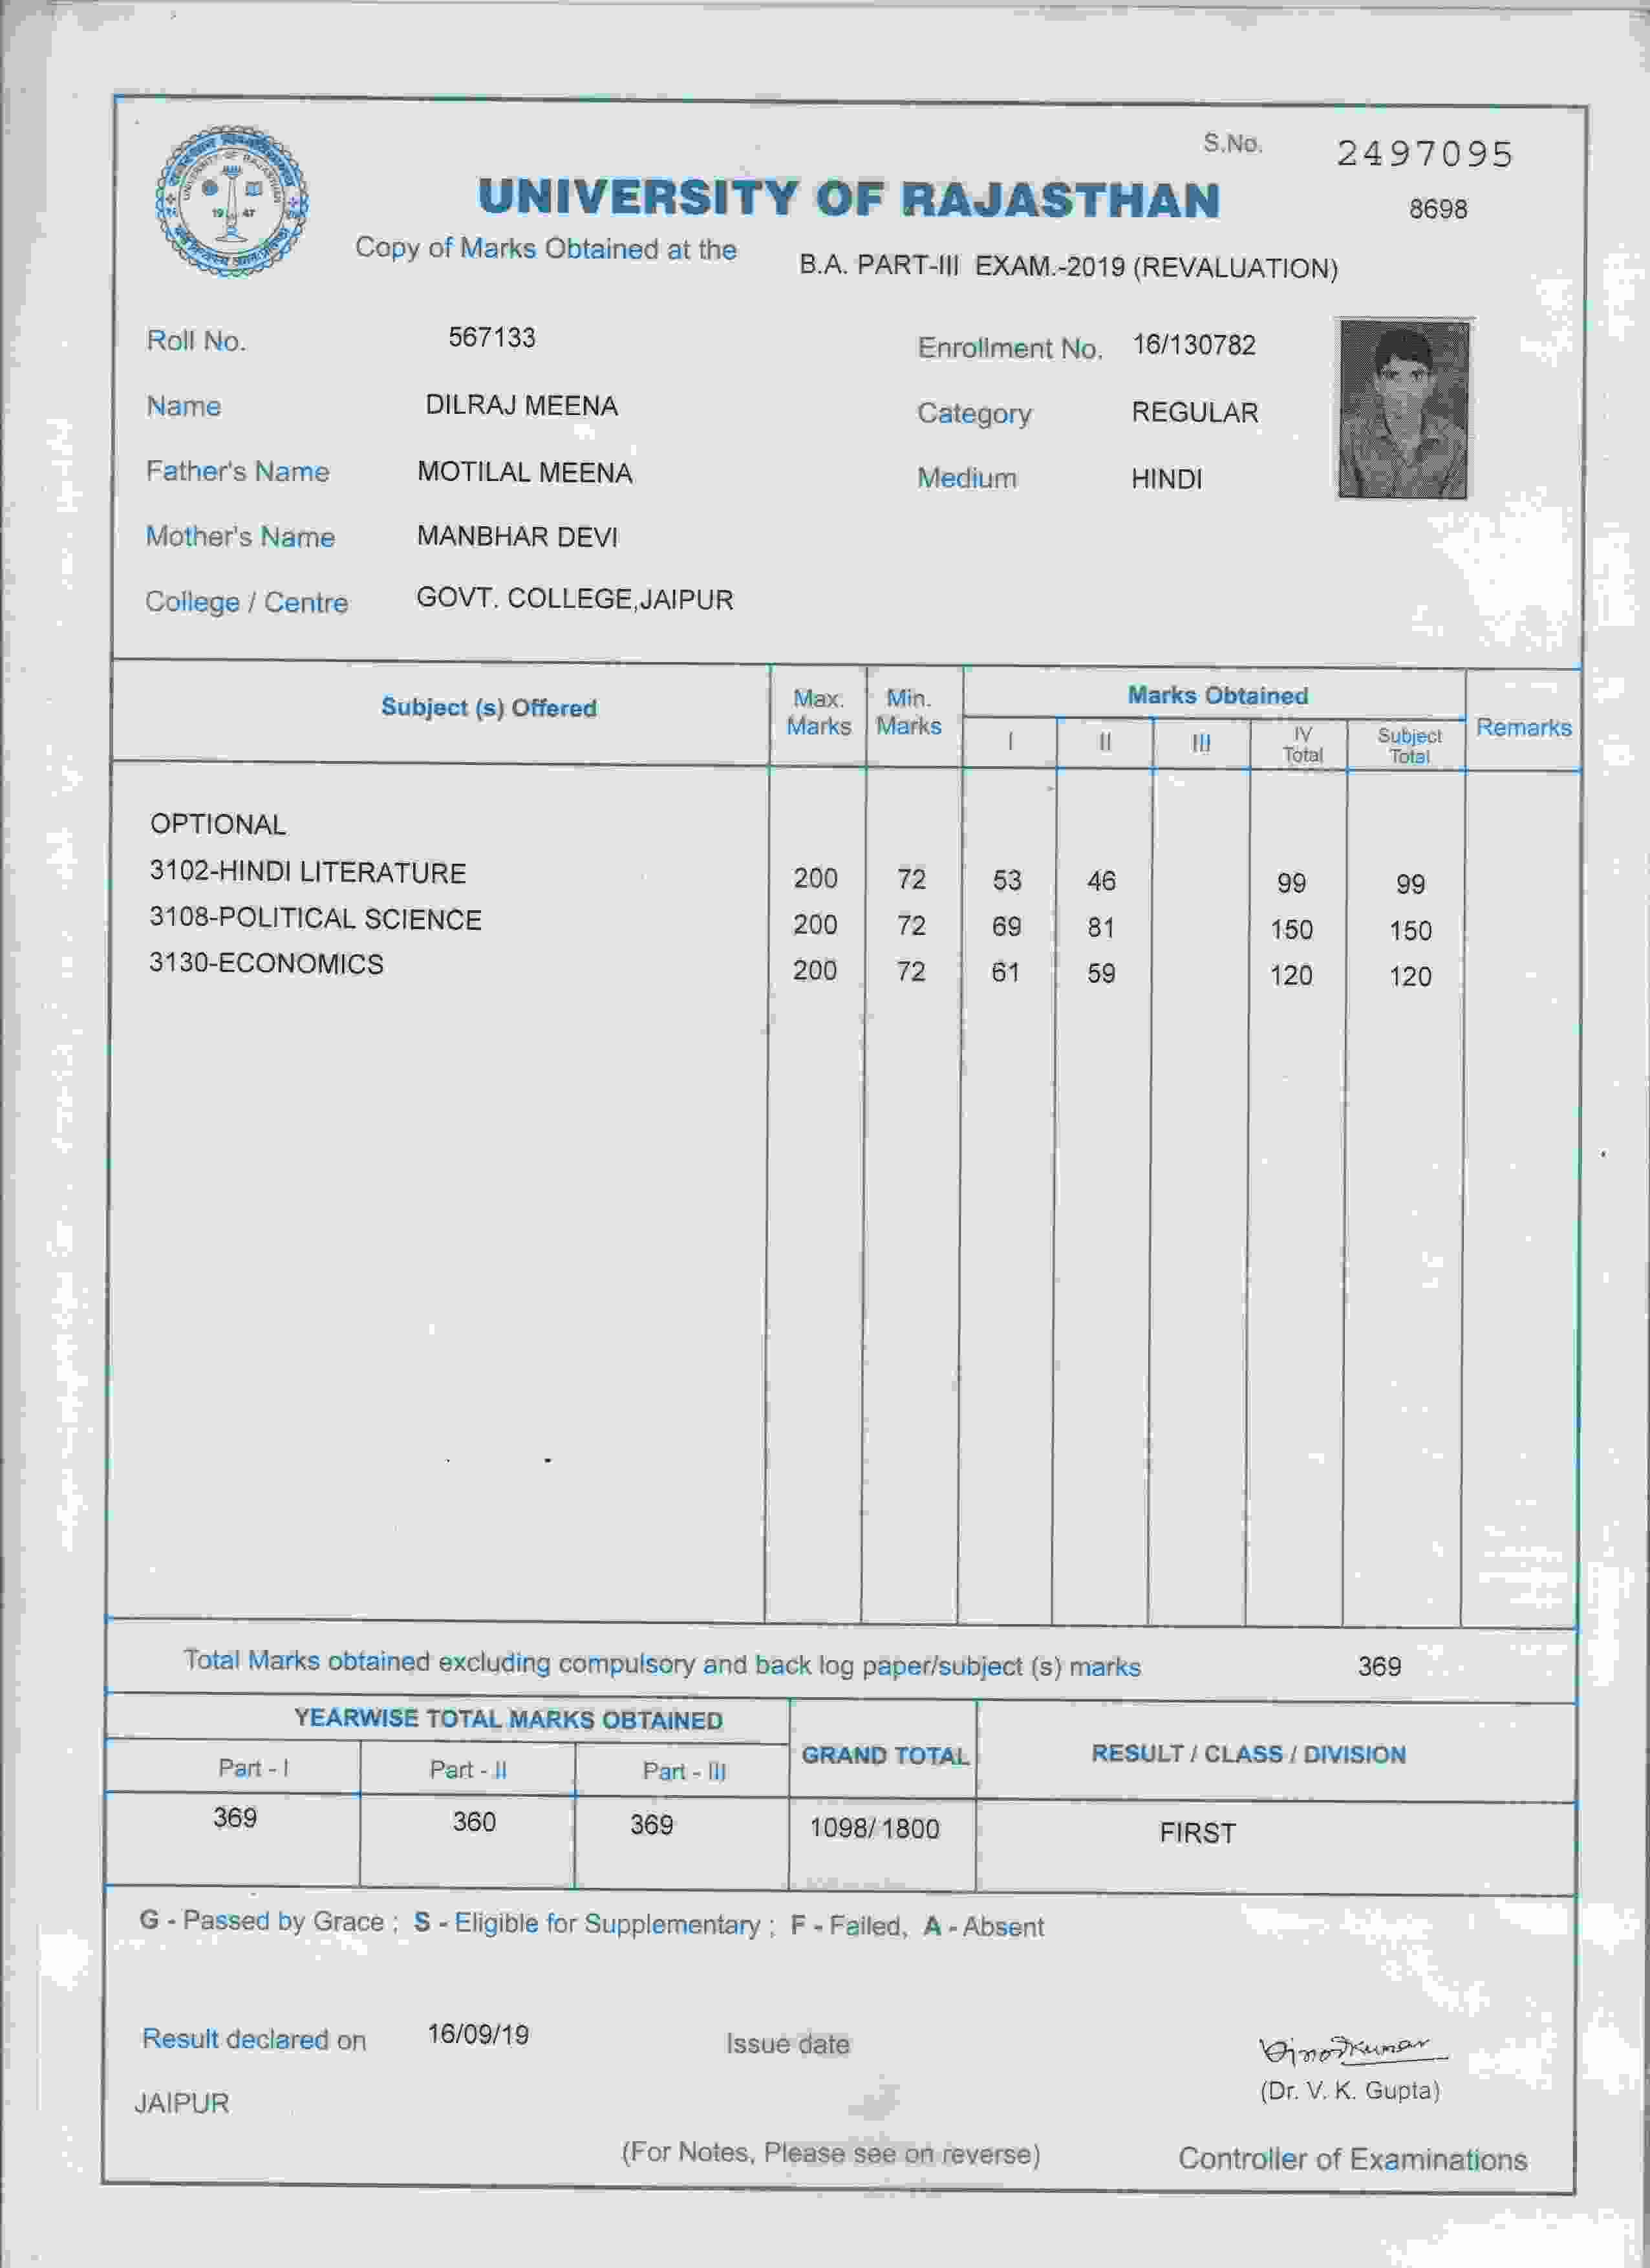
Task: Select the 3130-Economics subject row
Action: (x=266, y=964)
